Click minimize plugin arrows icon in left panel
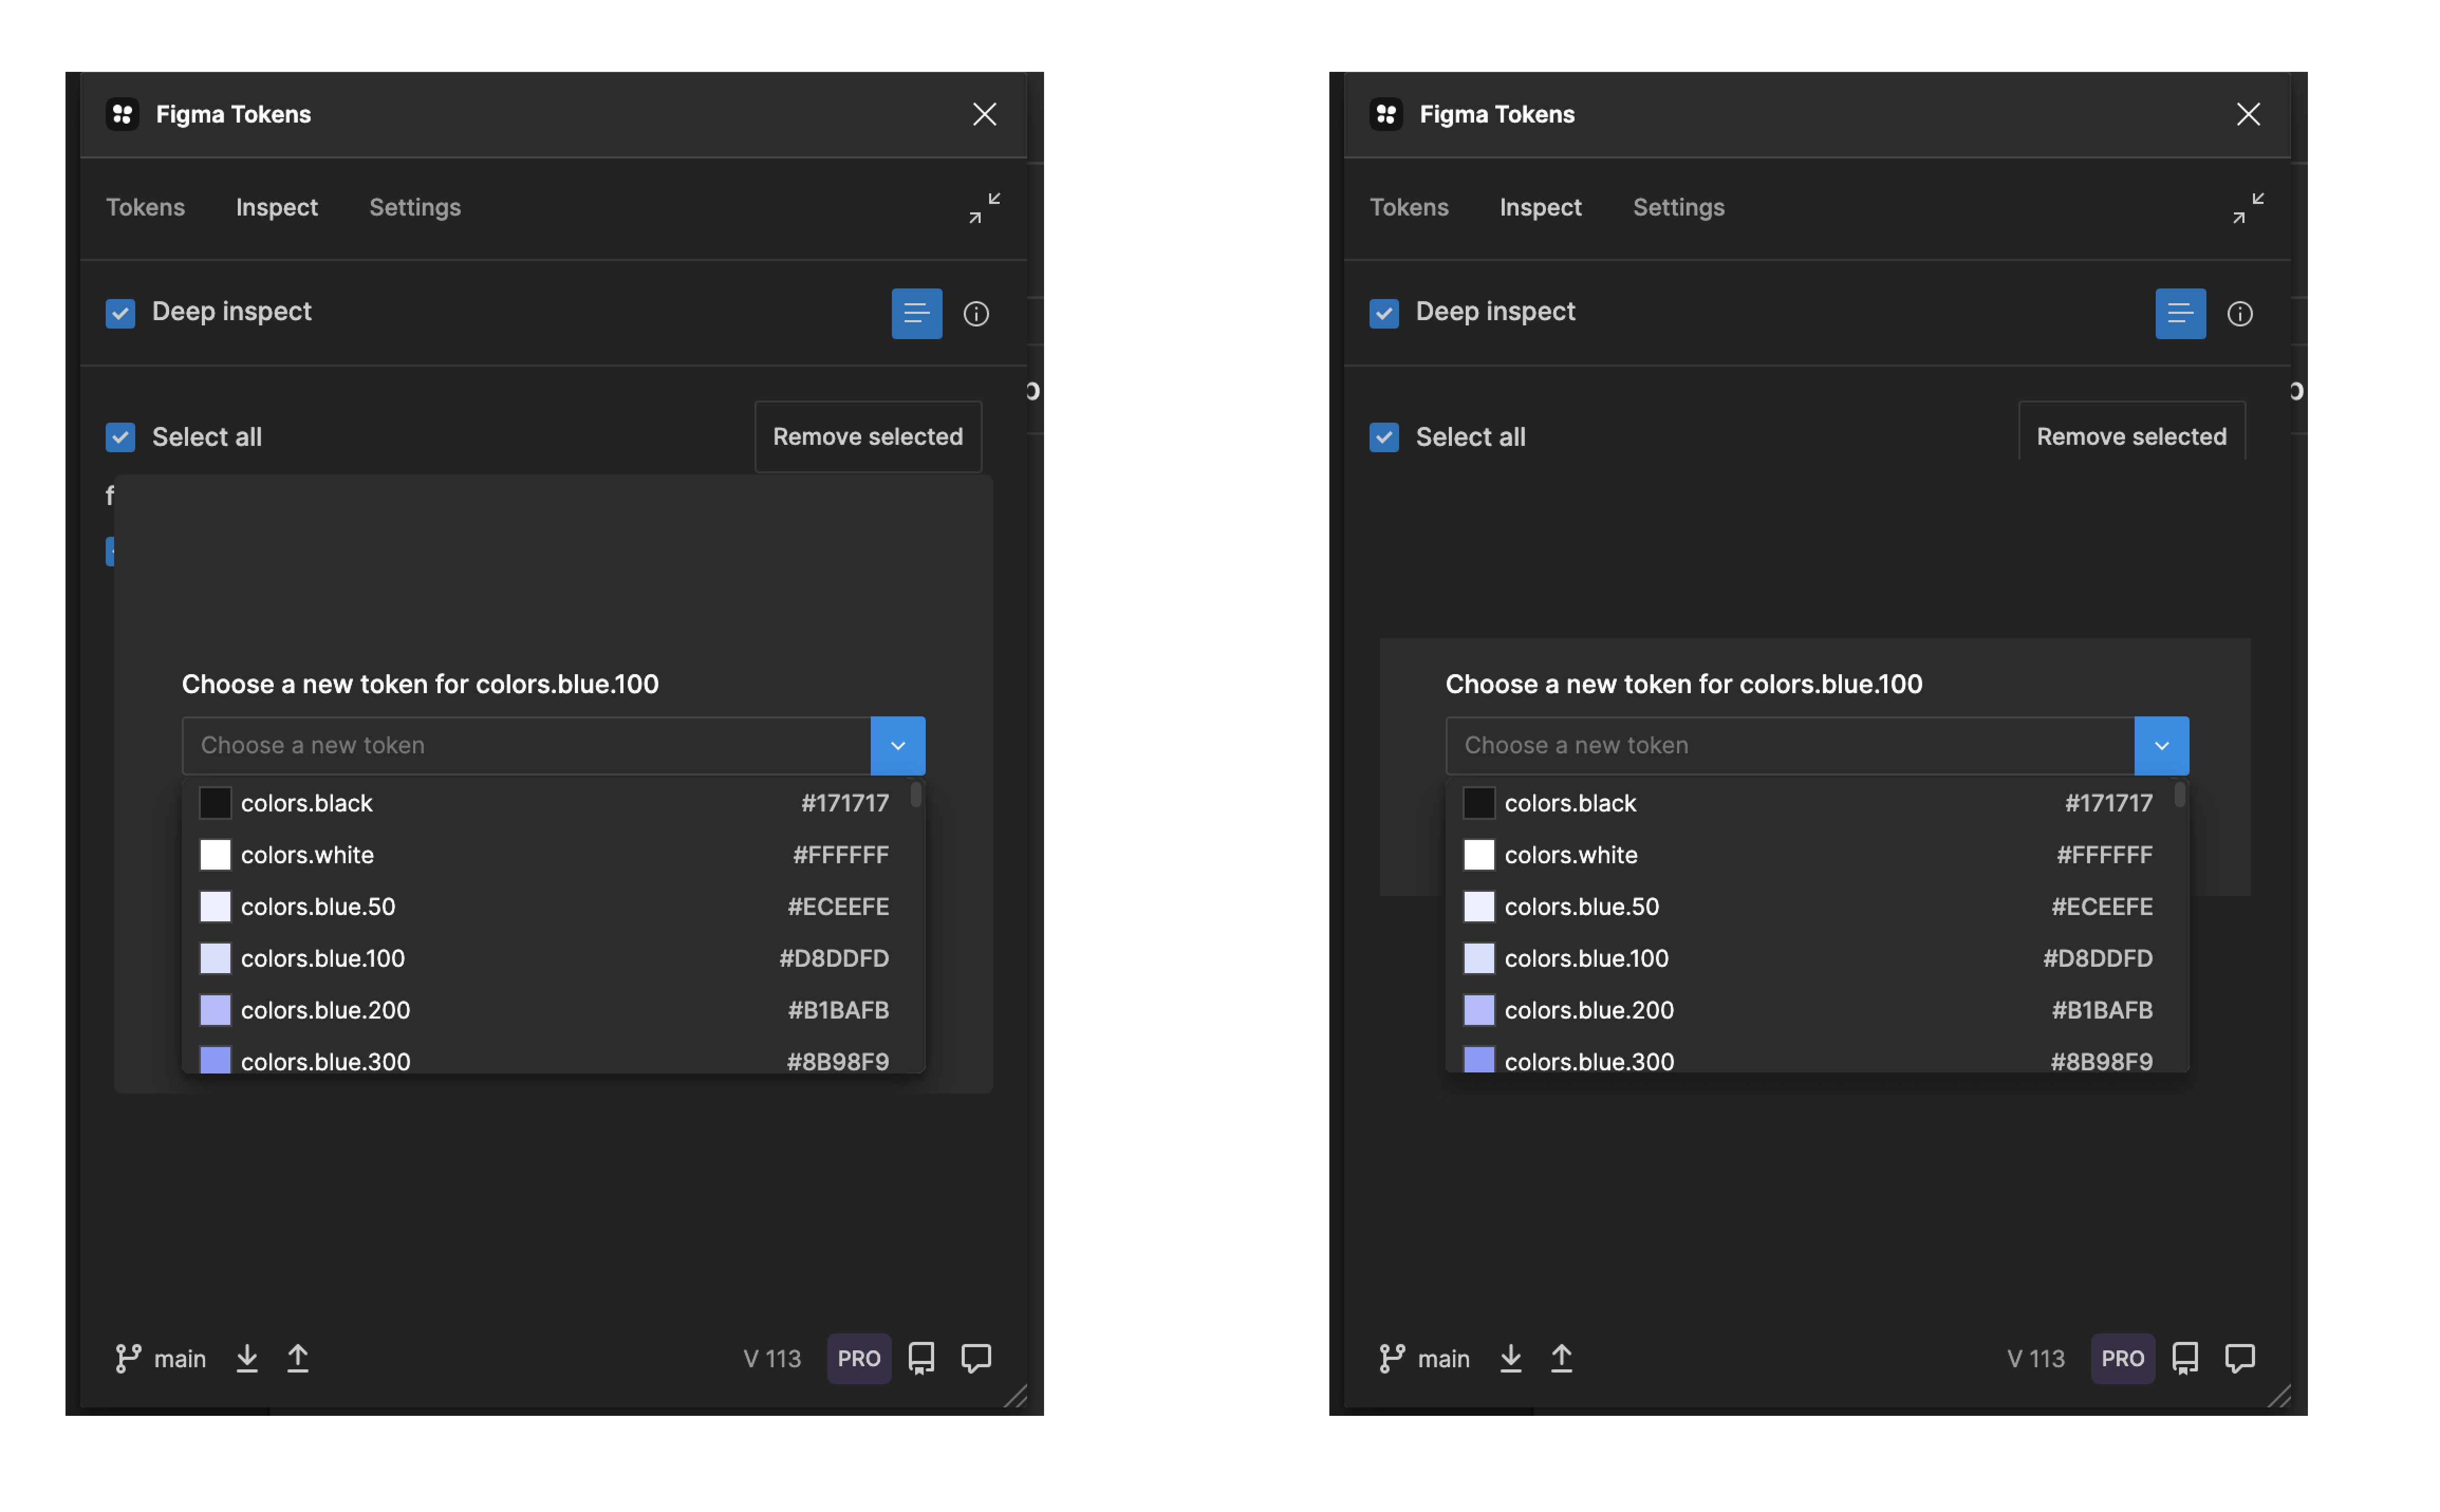 pyautogui.click(x=984, y=208)
